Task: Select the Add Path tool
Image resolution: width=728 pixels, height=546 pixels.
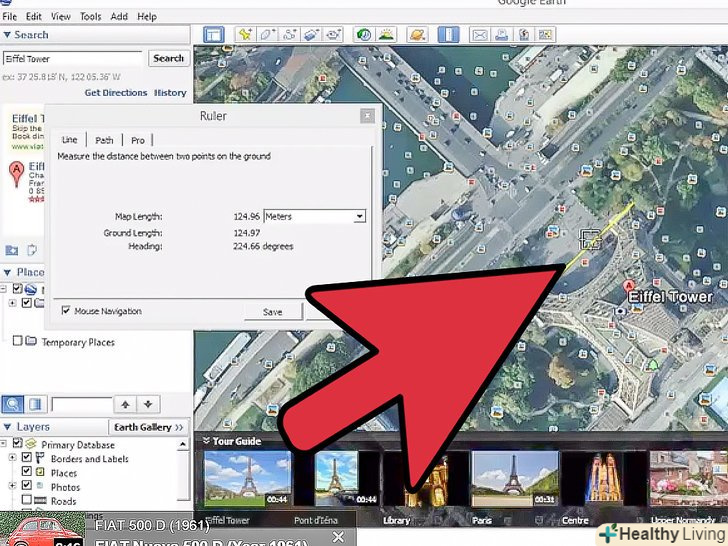Action: [x=290, y=34]
